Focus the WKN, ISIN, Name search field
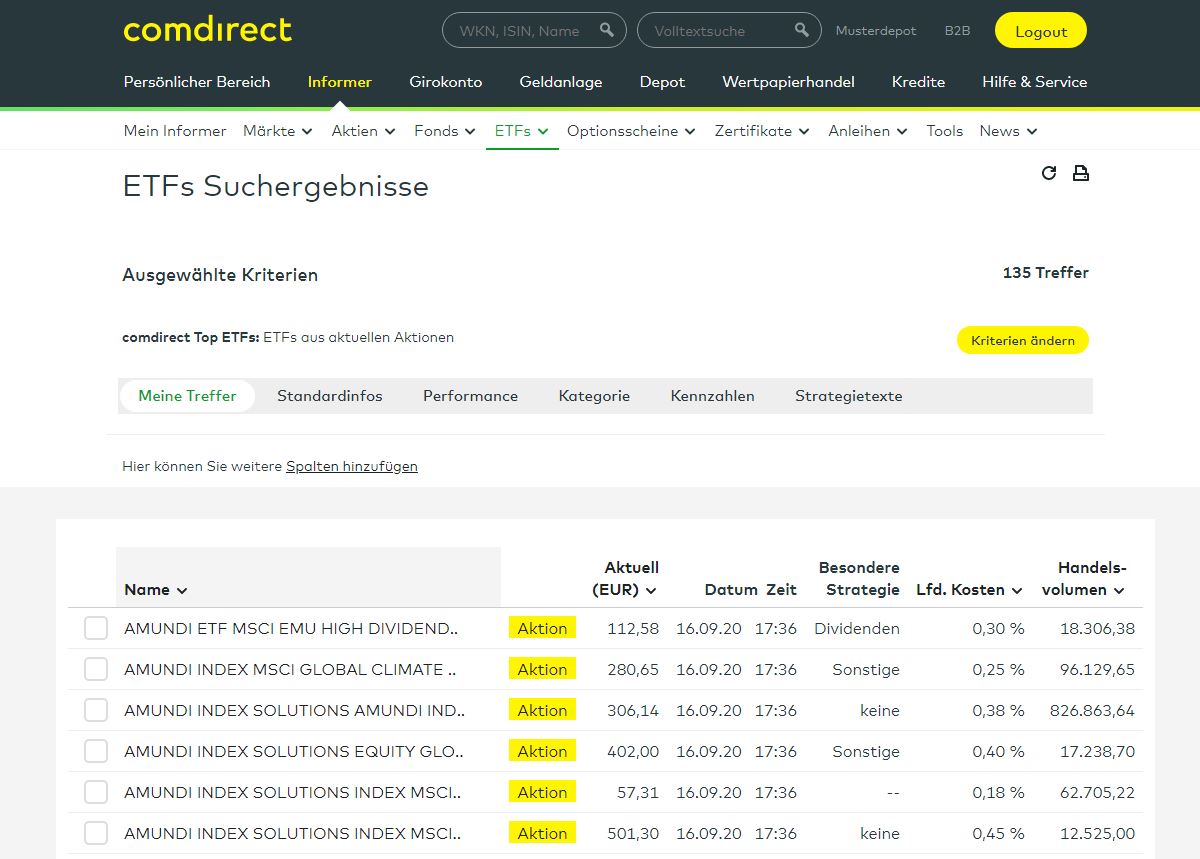Screen dimensions: 1200x859 (520, 31)
